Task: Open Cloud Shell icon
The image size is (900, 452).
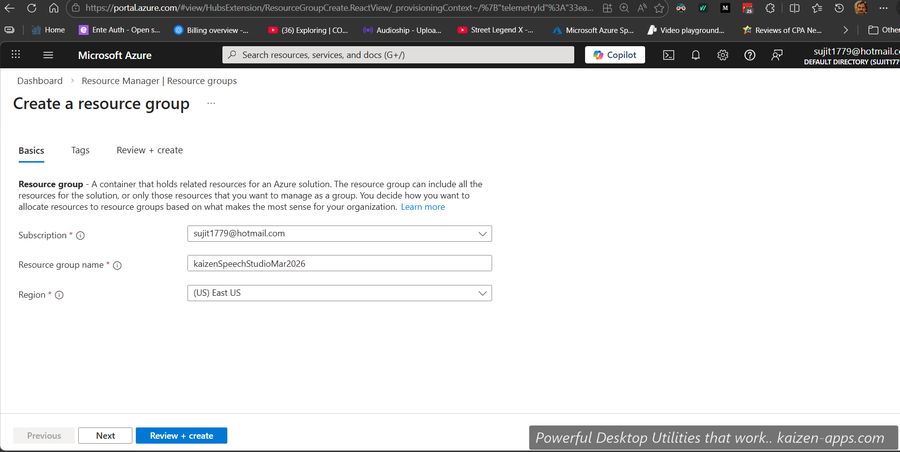Action: click(668, 55)
